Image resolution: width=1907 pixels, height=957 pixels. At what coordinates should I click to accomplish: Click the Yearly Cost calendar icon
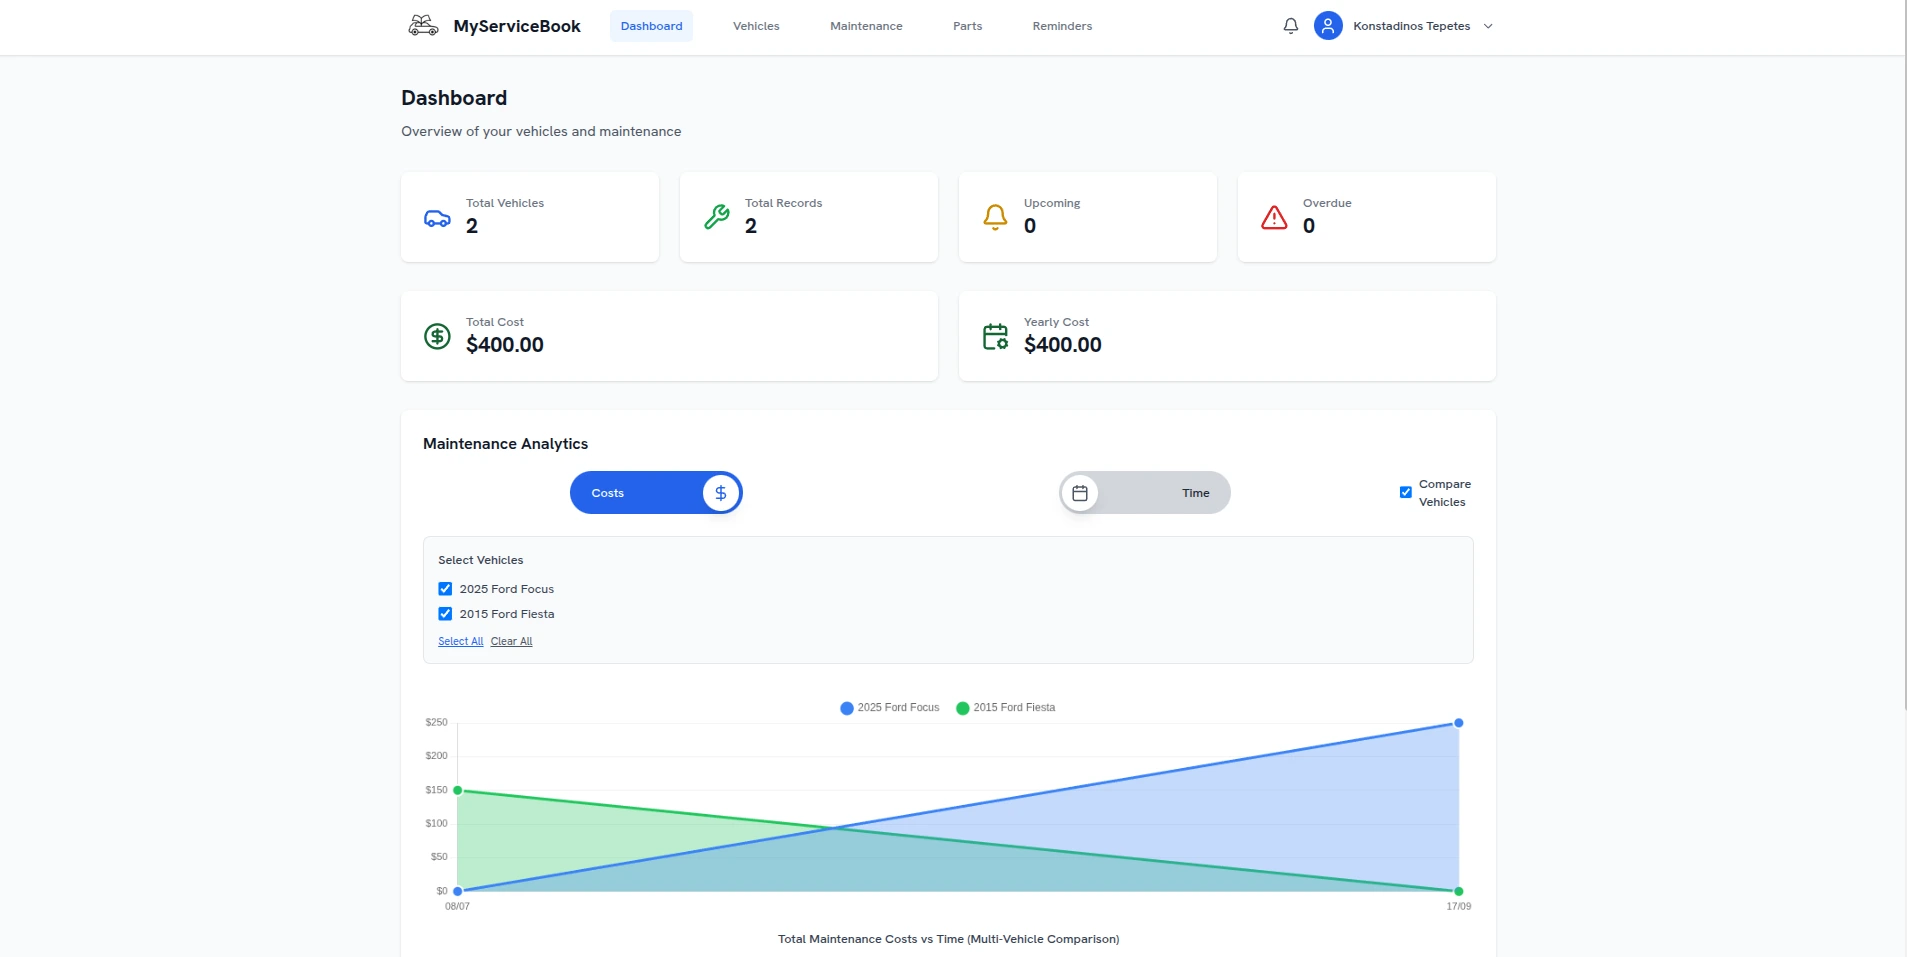click(995, 336)
